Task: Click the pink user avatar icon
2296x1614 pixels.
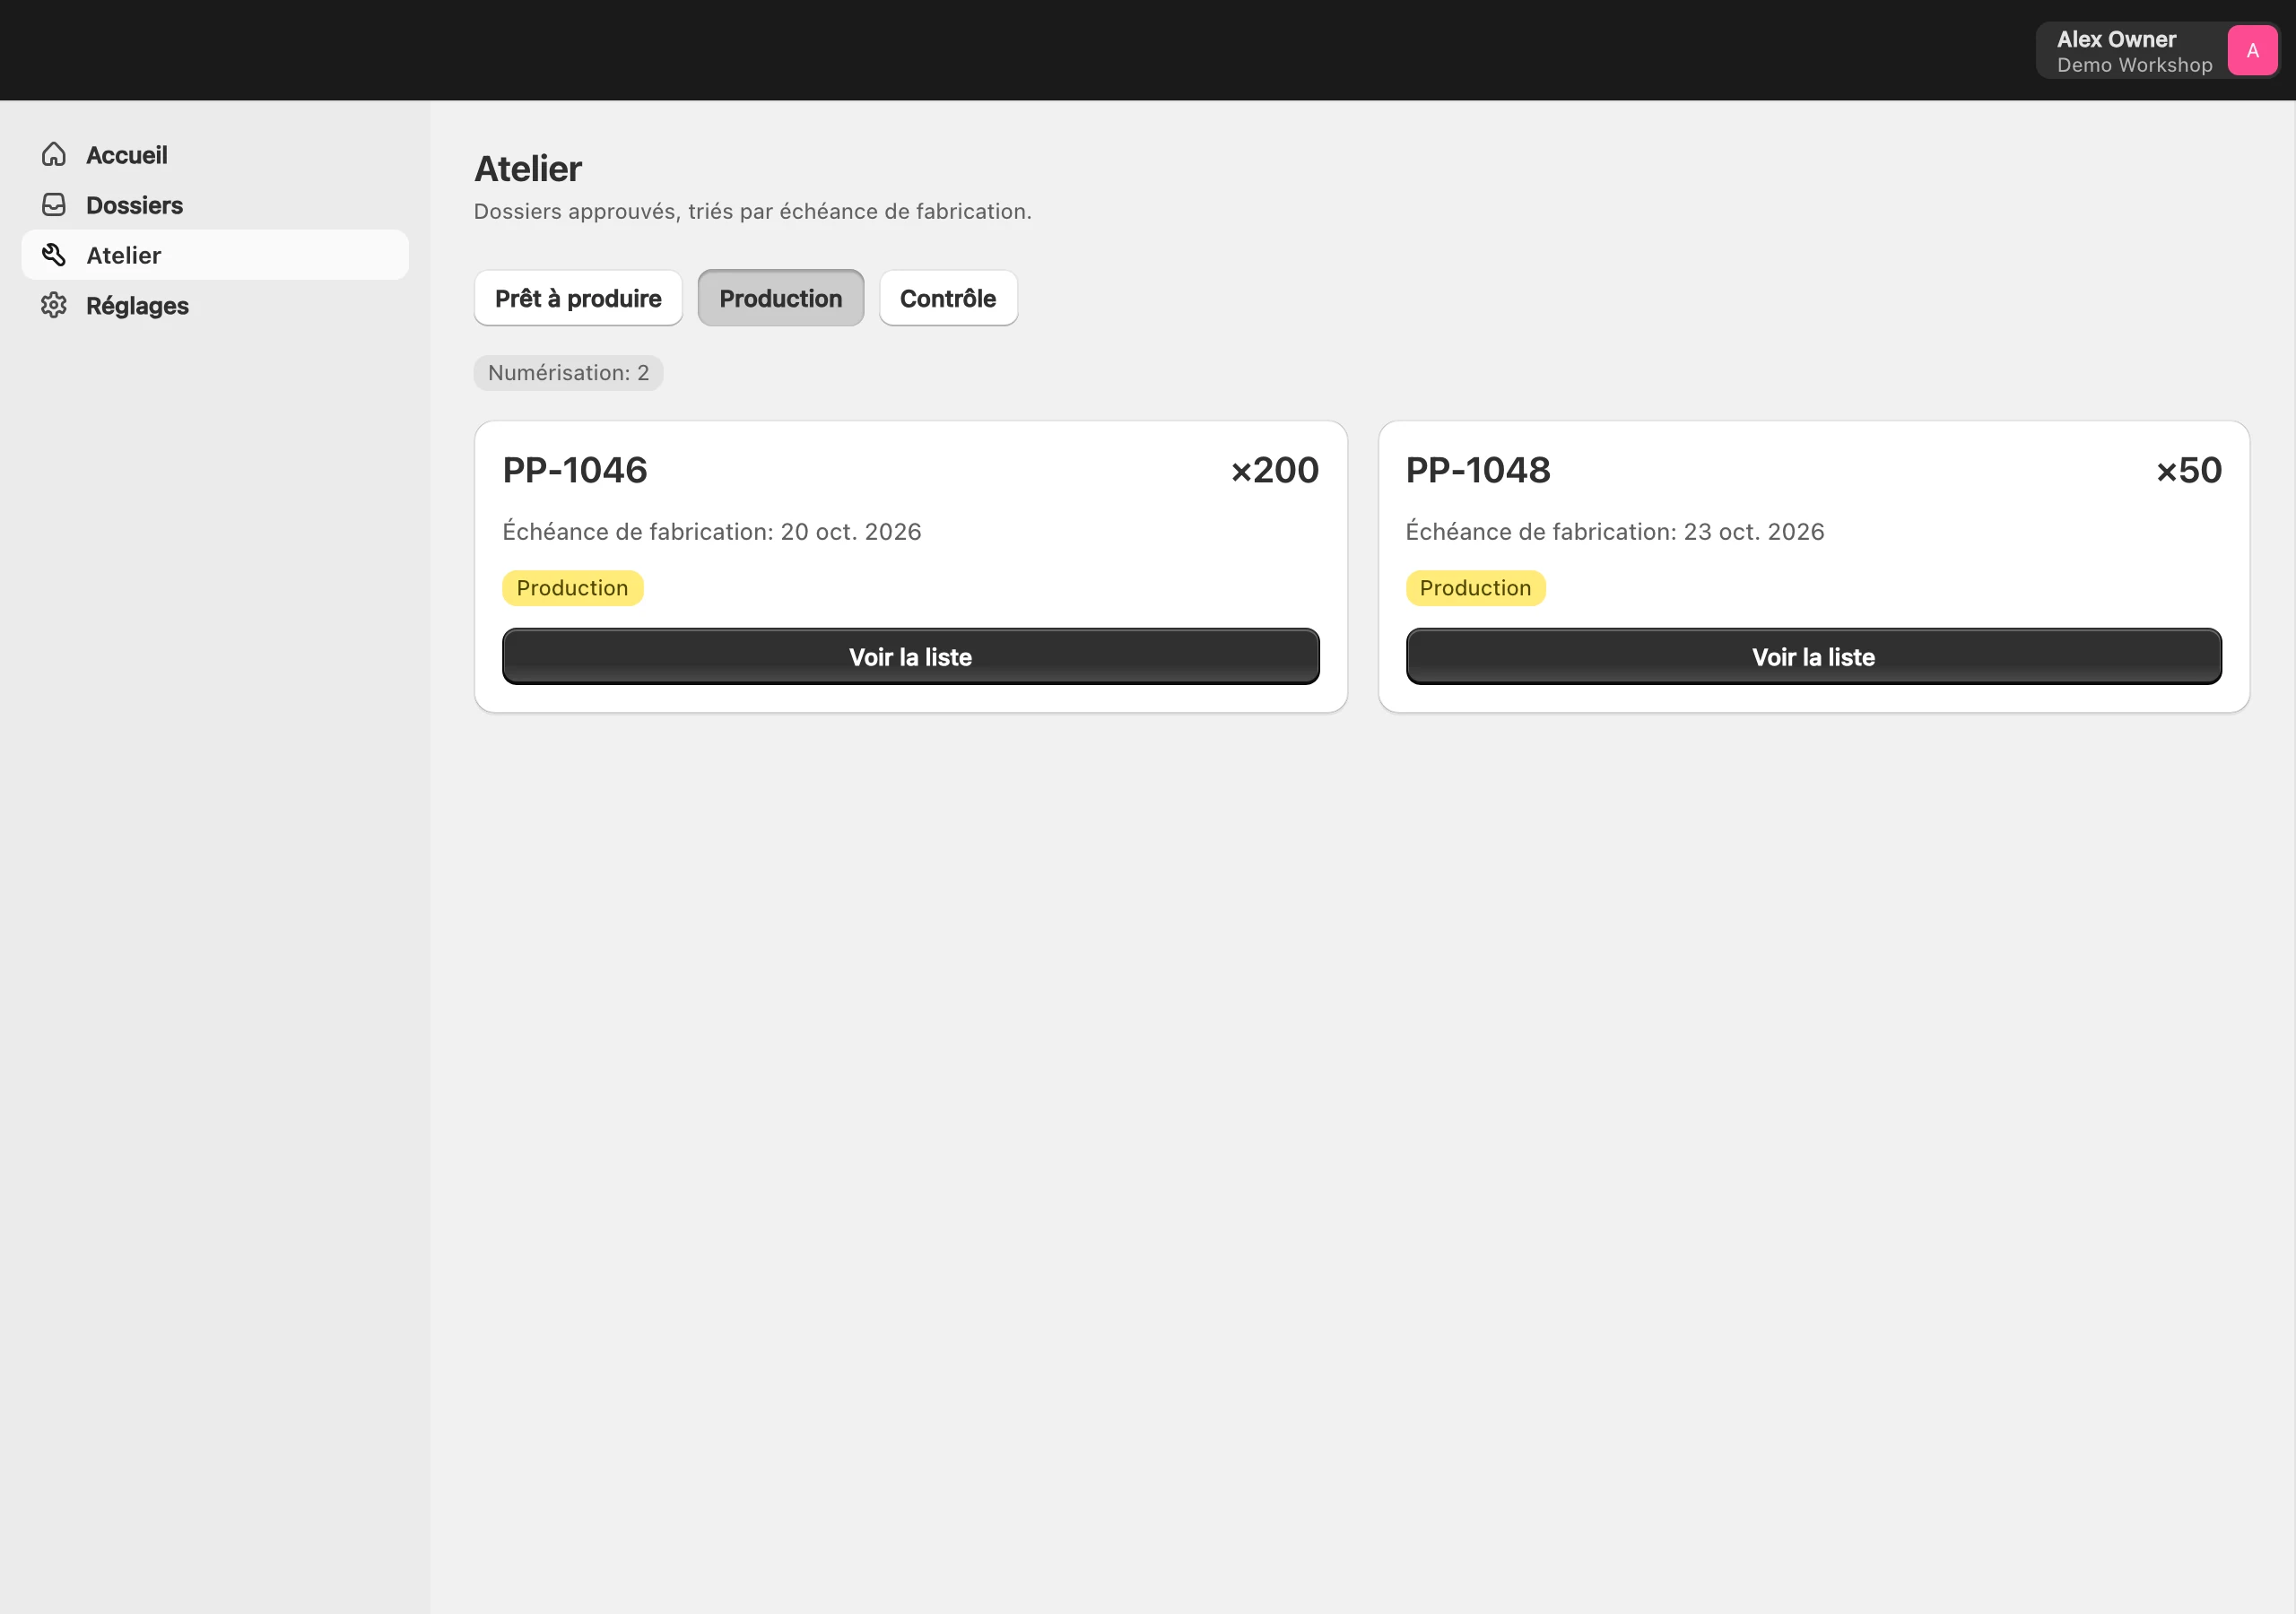Action: pyautogui.click(x=2252, y=50)
